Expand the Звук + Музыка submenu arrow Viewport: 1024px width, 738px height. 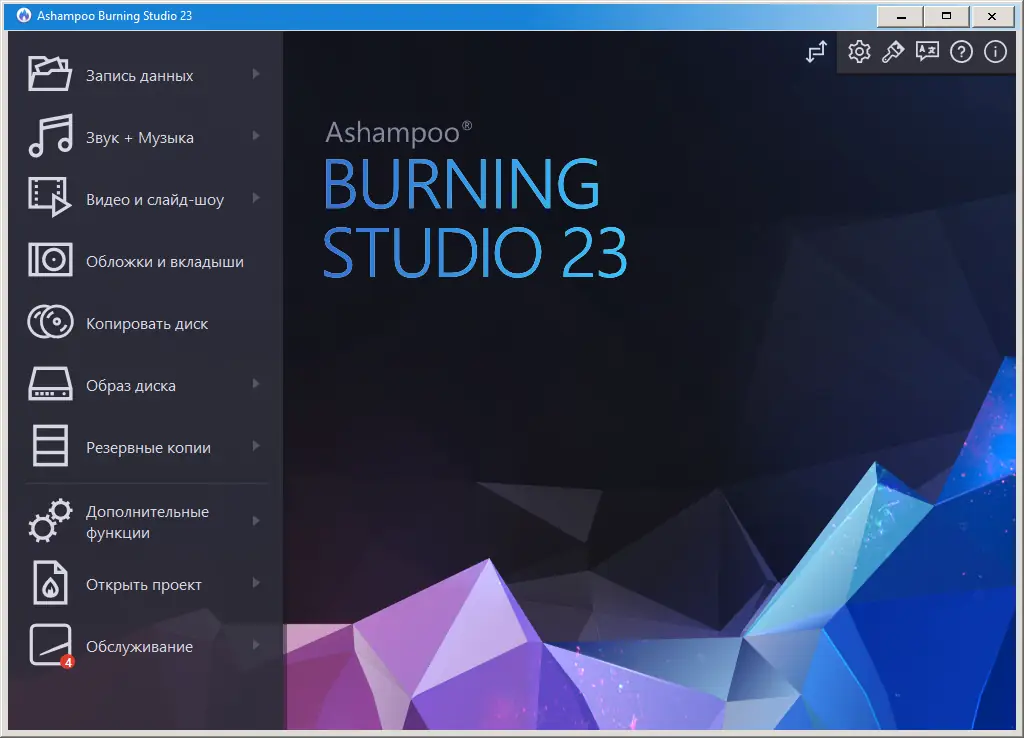pyautogui.click(x=256, y=136)
